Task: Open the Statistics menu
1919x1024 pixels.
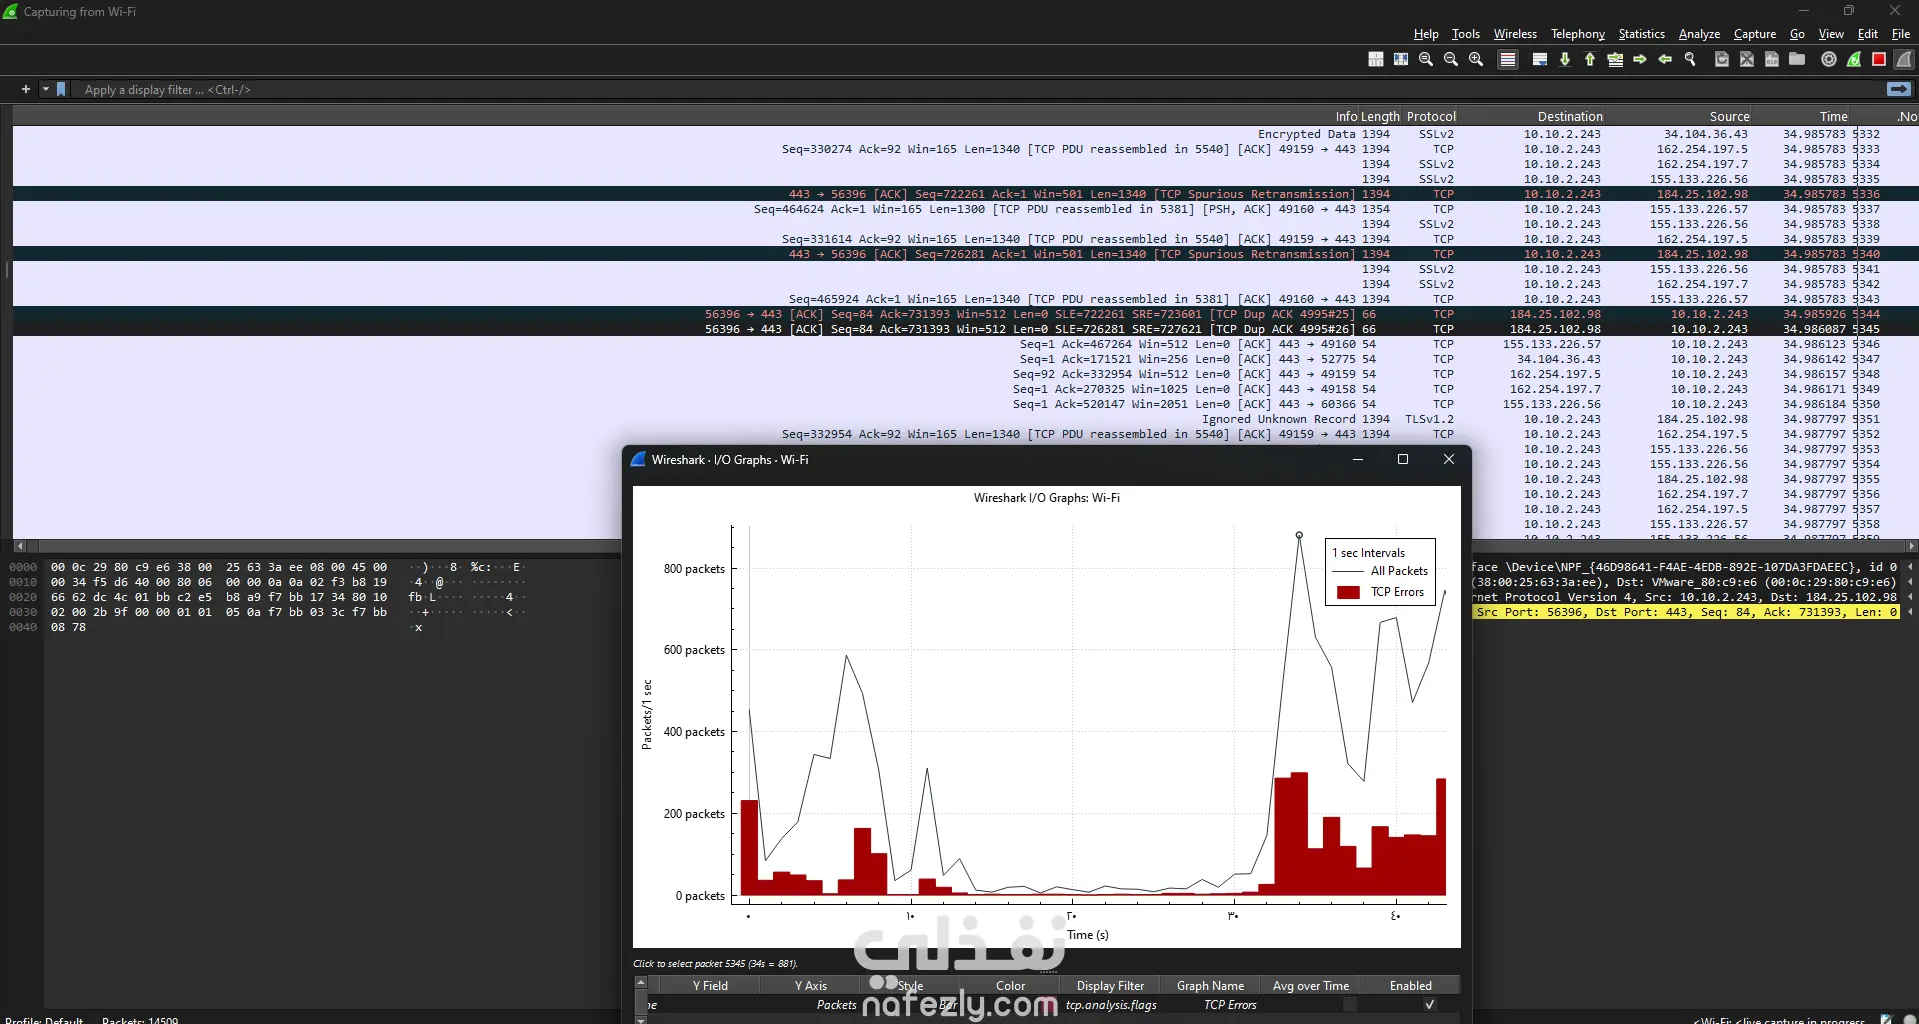Action: point(1642,34)
